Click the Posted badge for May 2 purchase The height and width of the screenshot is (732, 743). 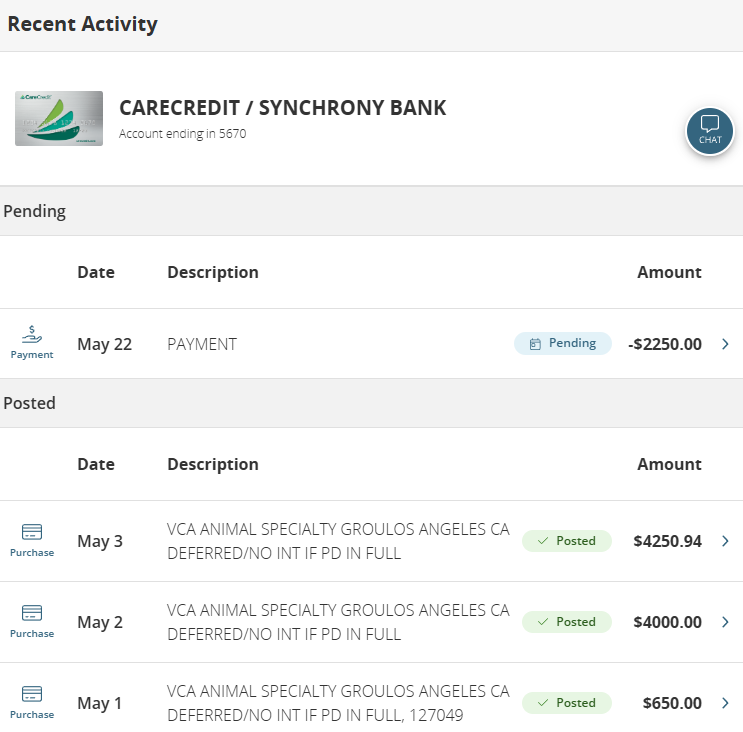(x=567, y=622)
